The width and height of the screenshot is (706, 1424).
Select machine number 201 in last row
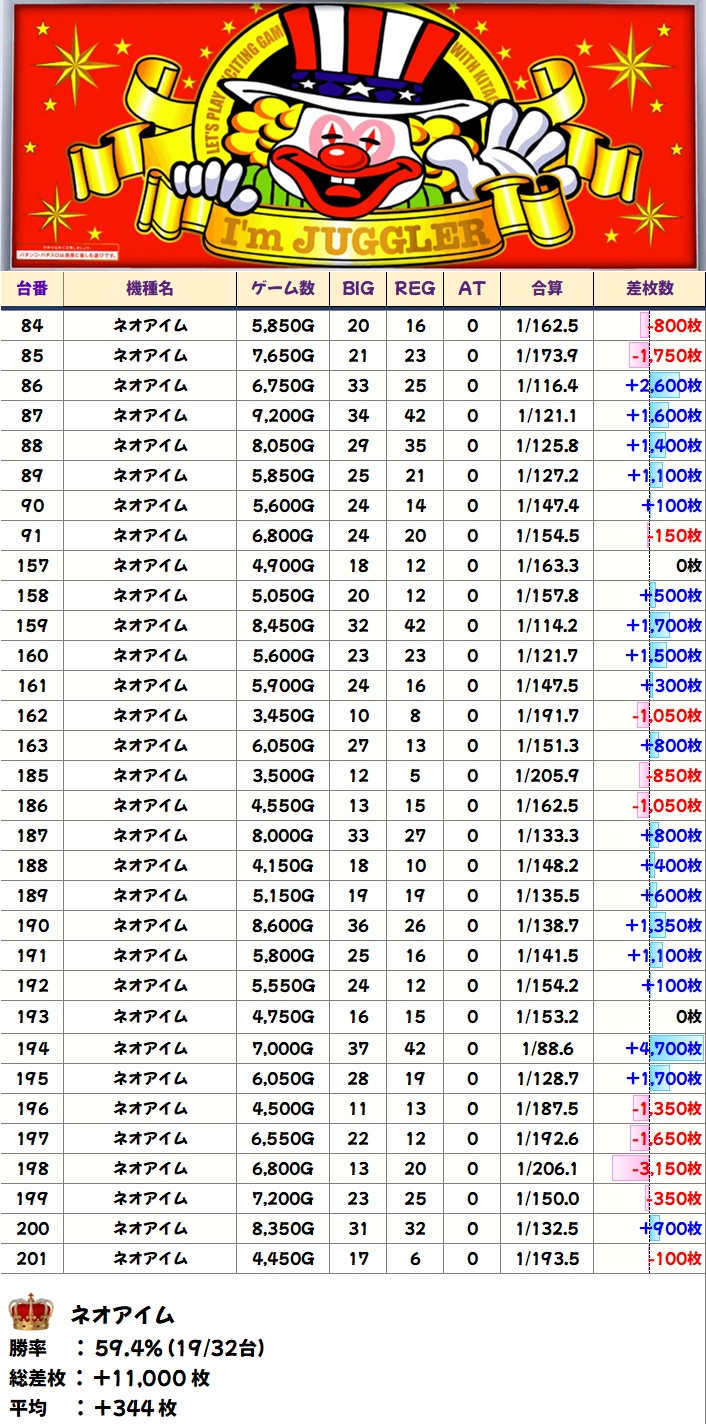pyautogui.click(x=33, y=1259)
